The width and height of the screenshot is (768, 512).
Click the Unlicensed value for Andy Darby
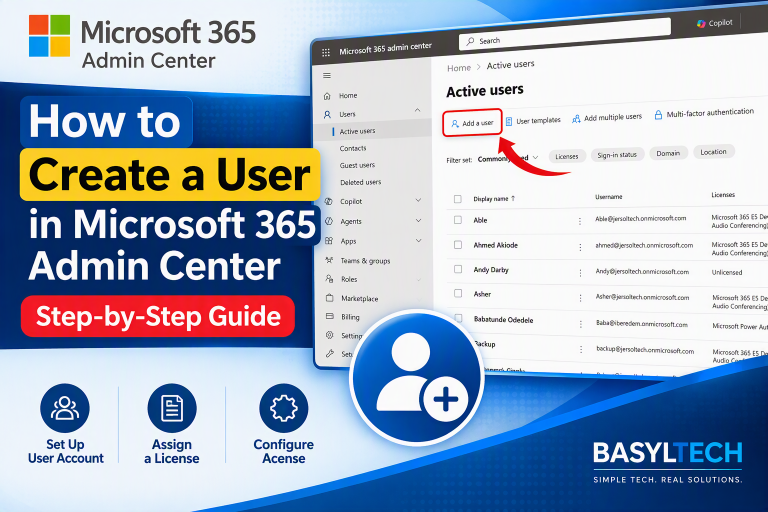pos(727,272)
